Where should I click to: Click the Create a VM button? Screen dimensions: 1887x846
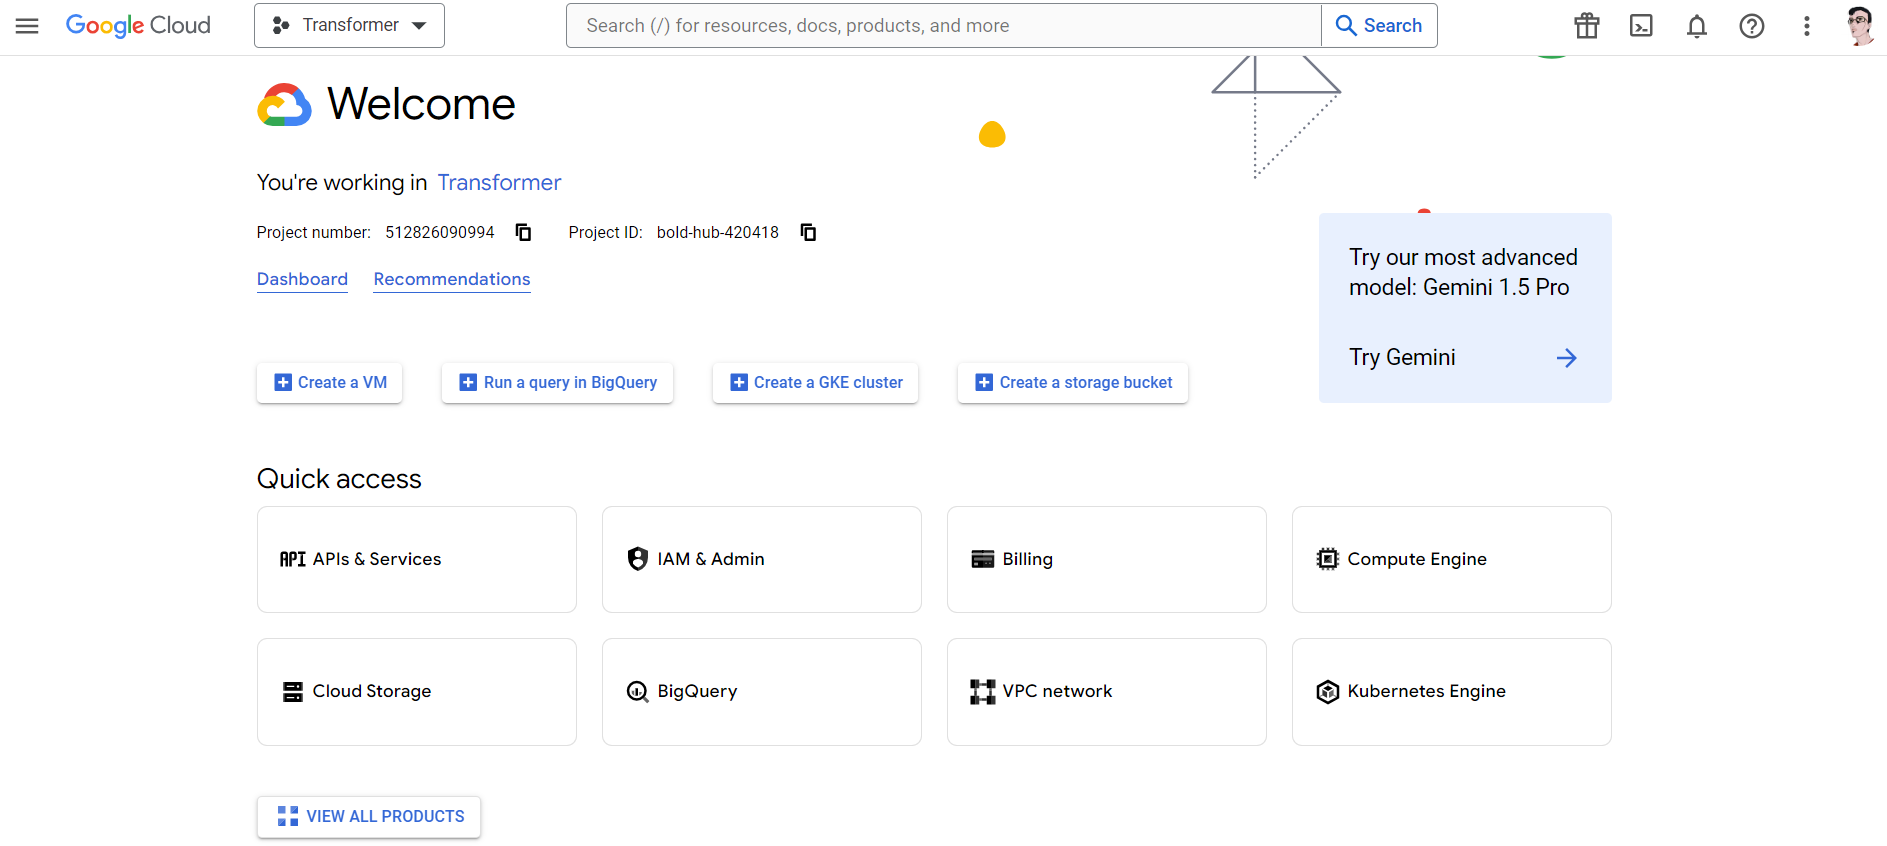[x=329, y=383]
